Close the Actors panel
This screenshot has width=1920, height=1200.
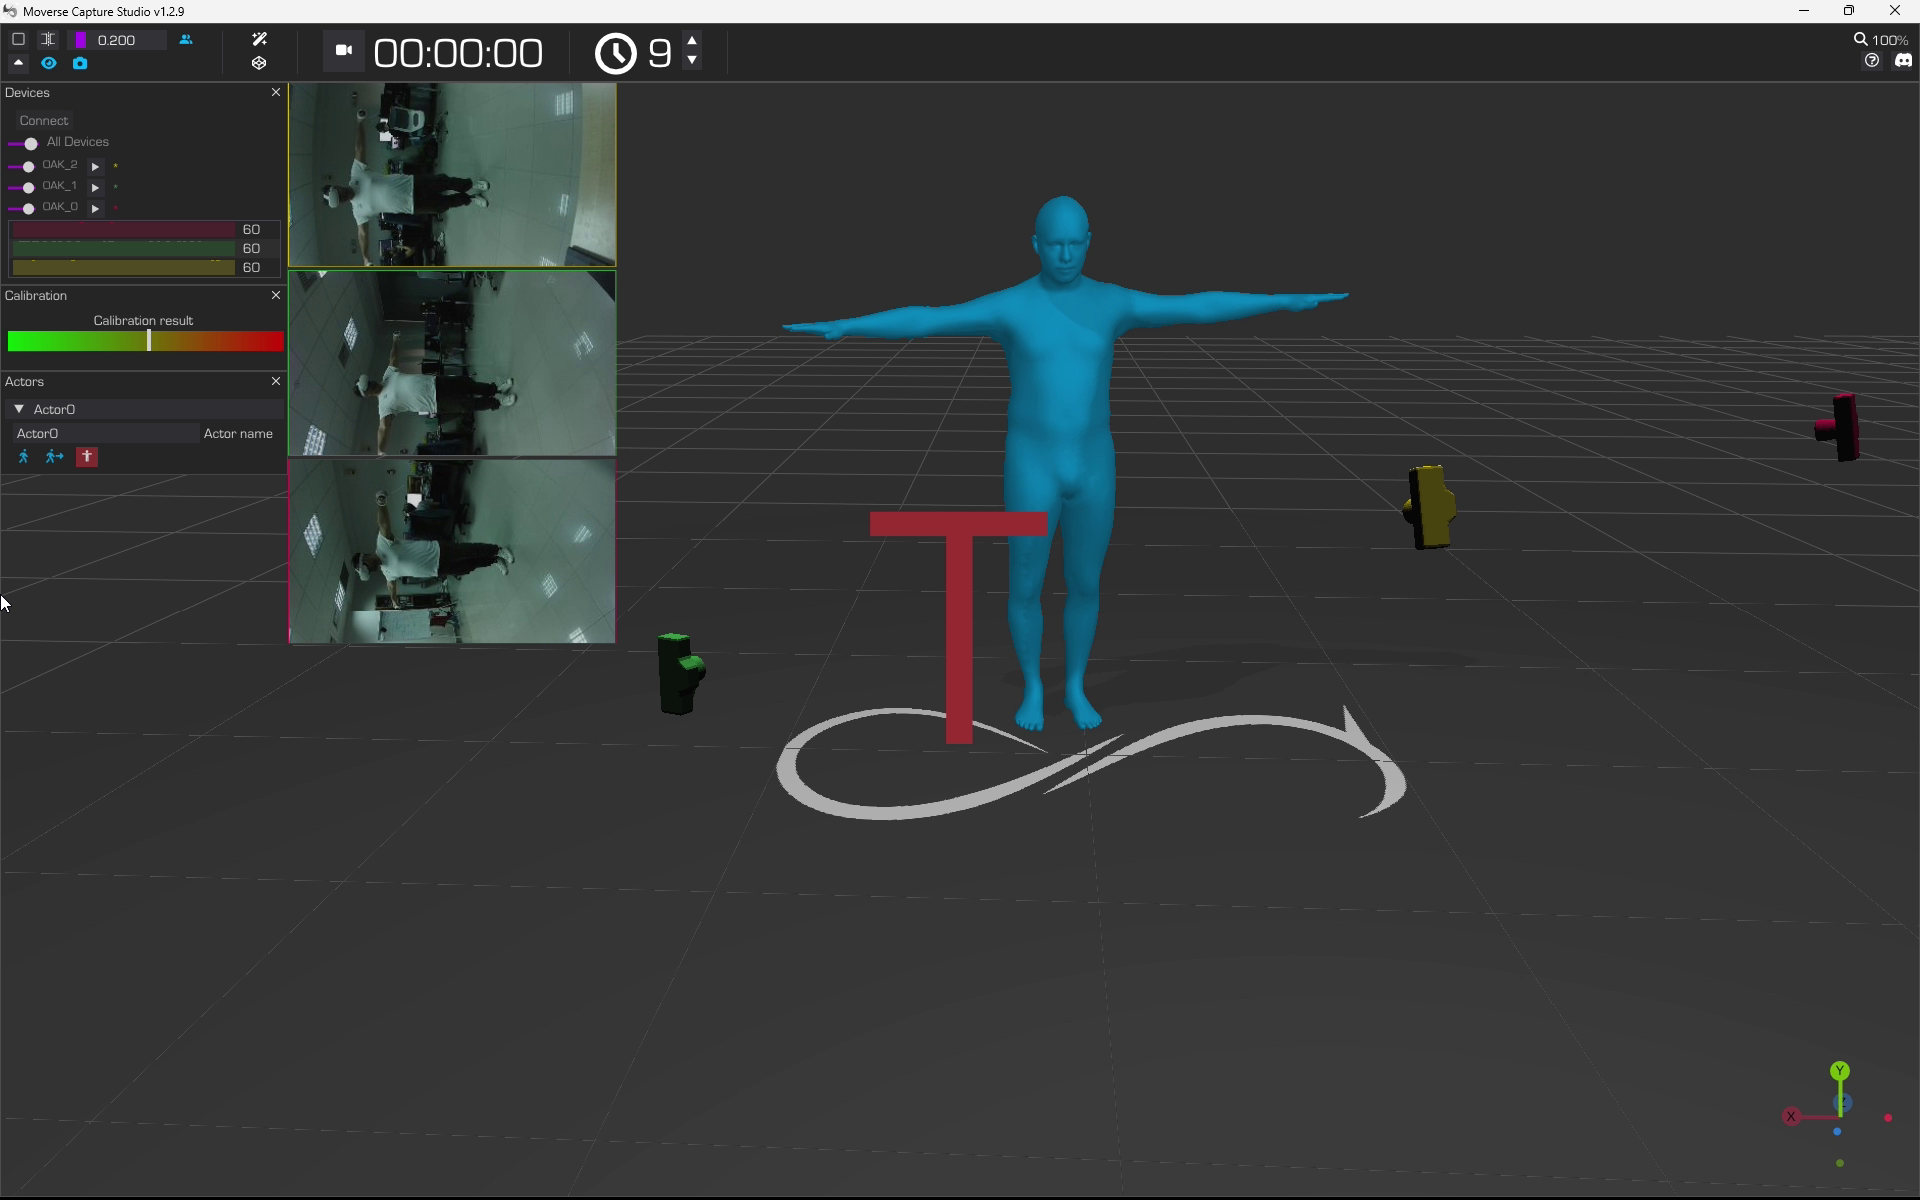pos(276,381)
